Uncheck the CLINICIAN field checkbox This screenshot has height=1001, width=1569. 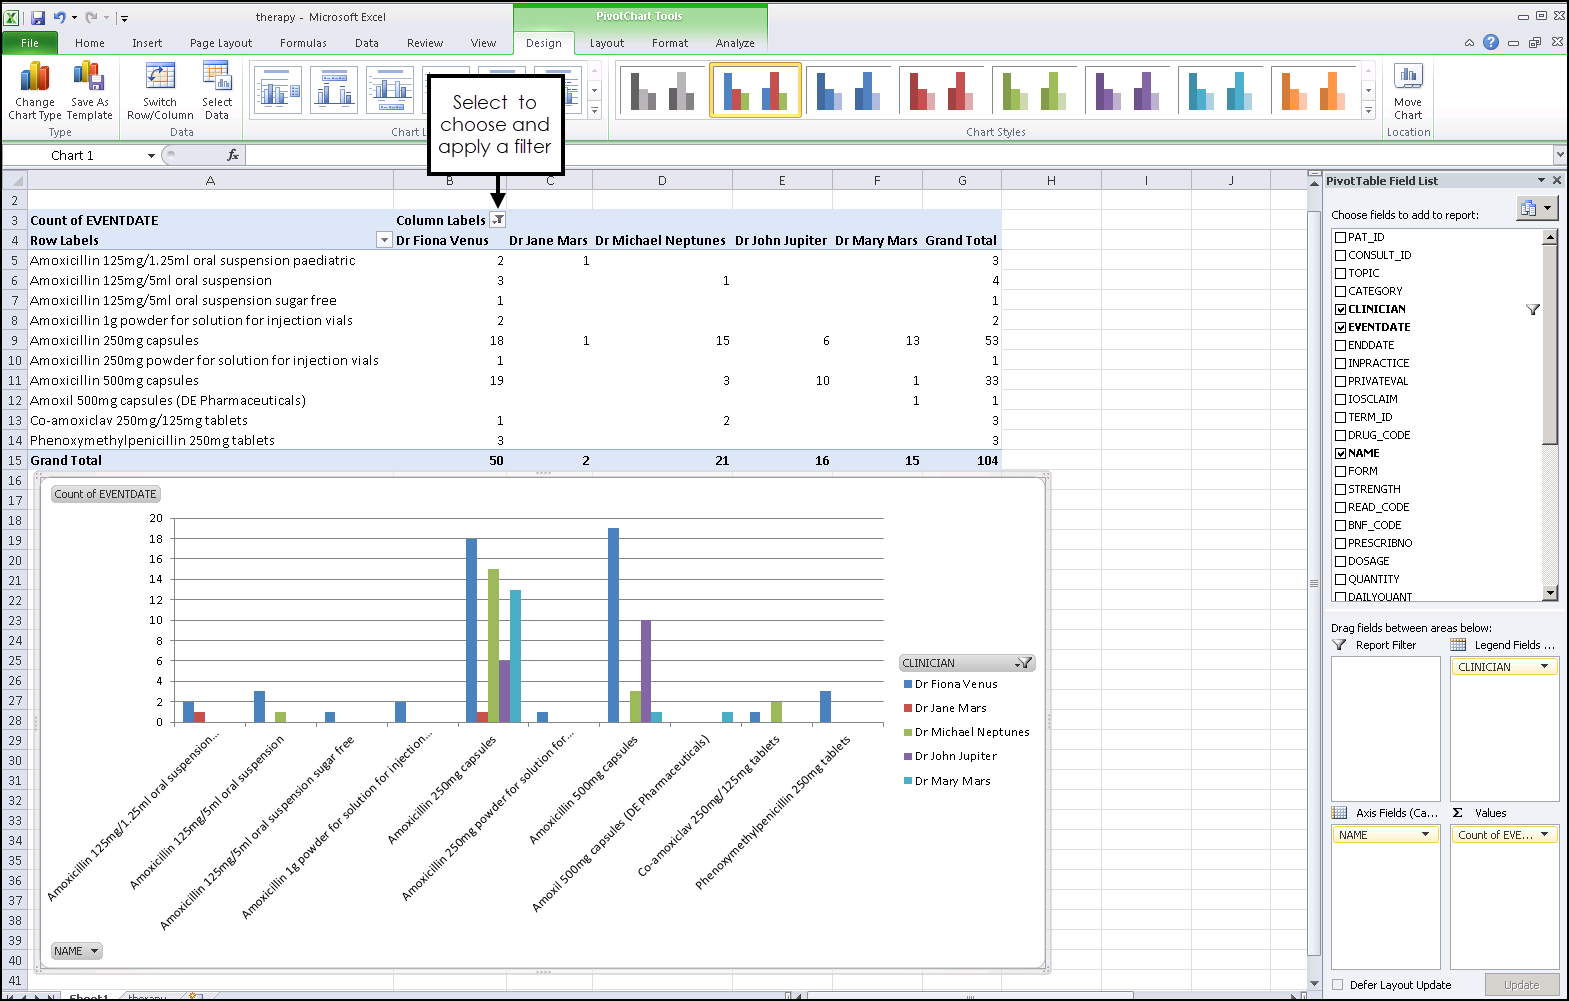(x=1341, y=309)
